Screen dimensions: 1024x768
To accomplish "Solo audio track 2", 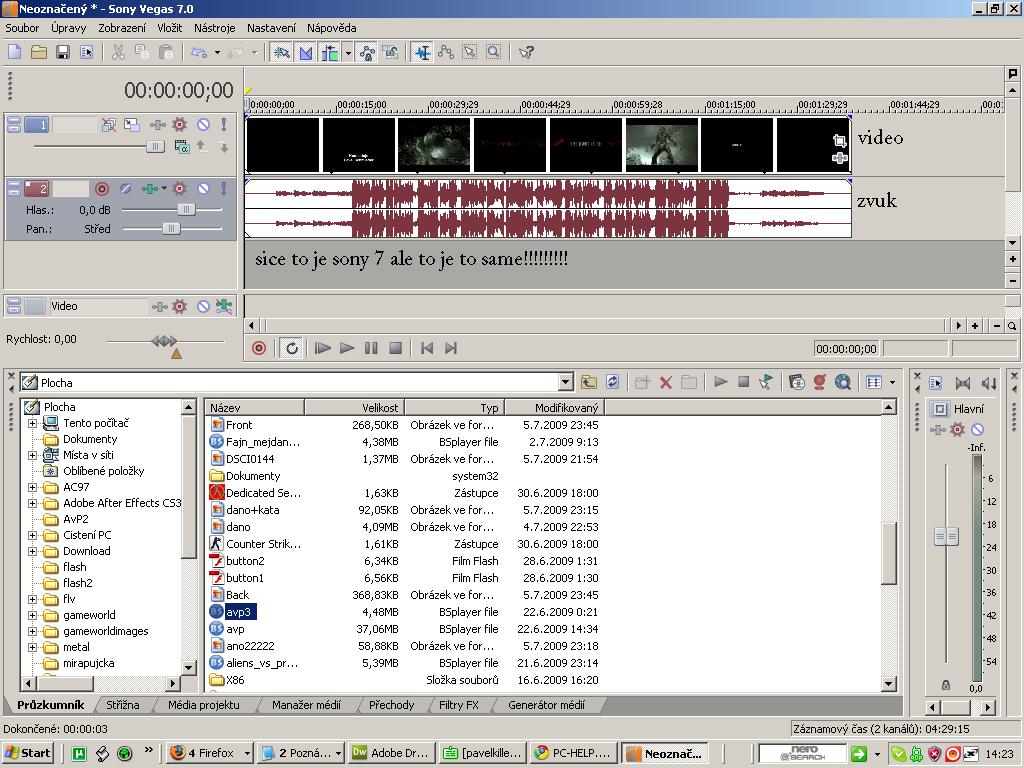I will [224, 188].
